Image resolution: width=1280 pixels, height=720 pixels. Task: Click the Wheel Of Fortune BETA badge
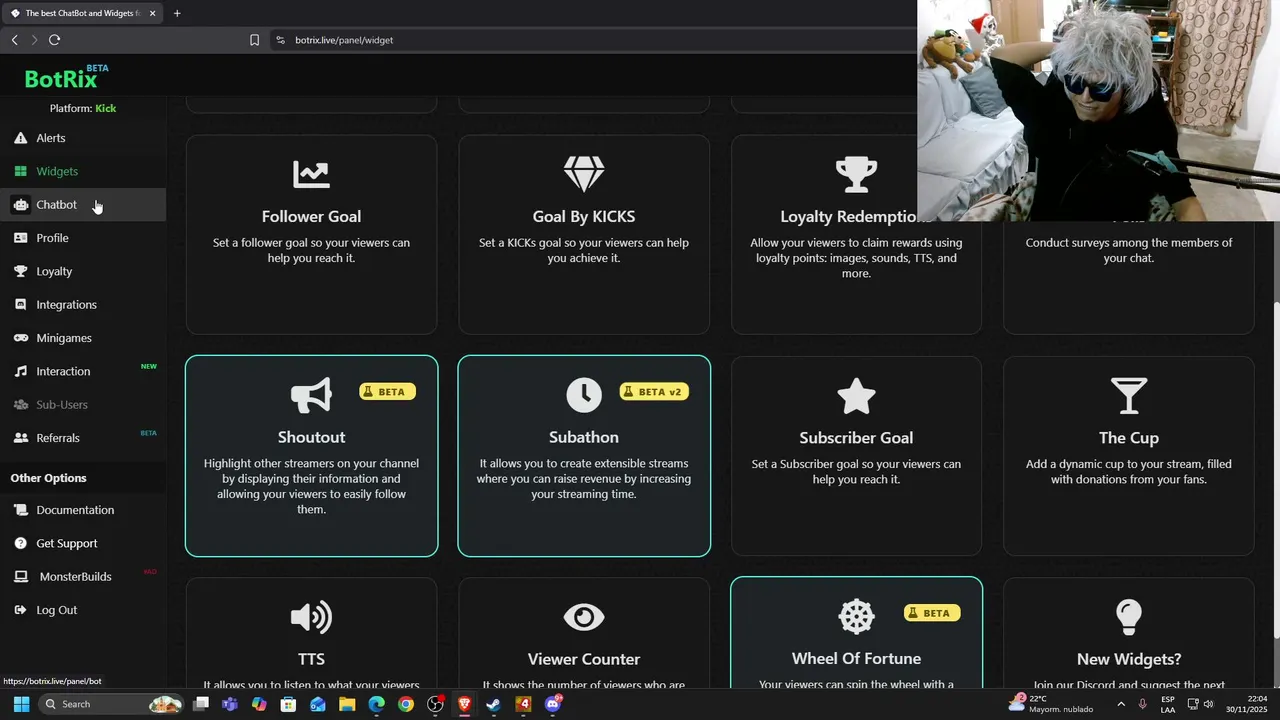[x=932, y=613]
